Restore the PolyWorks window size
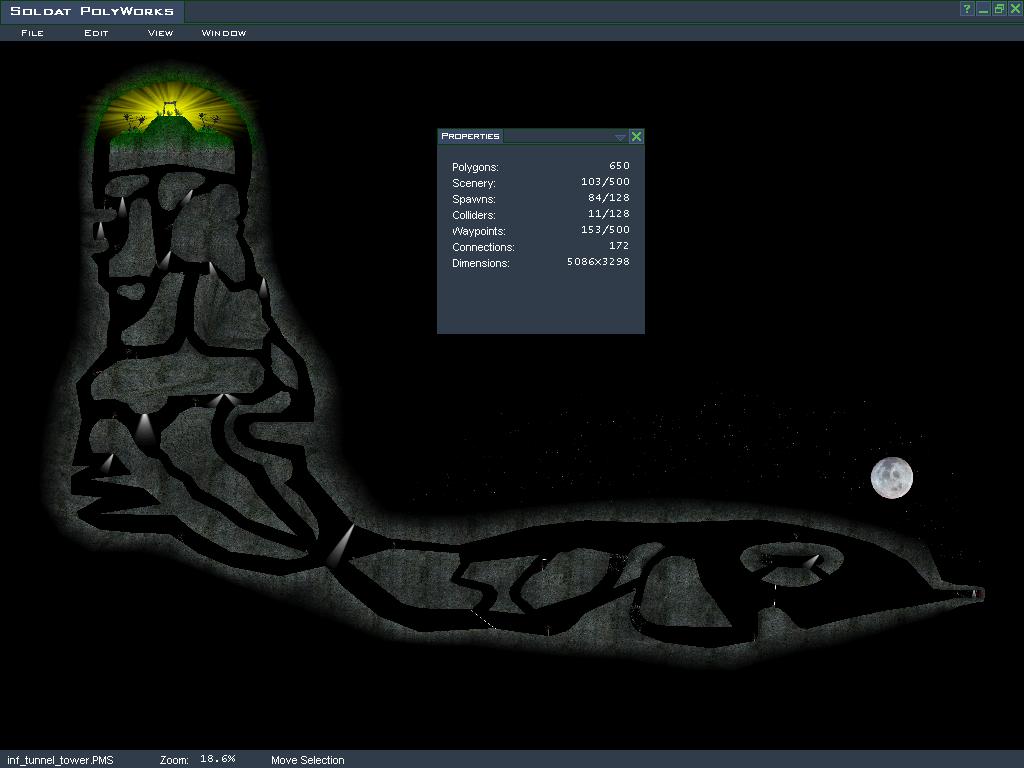 999,9
